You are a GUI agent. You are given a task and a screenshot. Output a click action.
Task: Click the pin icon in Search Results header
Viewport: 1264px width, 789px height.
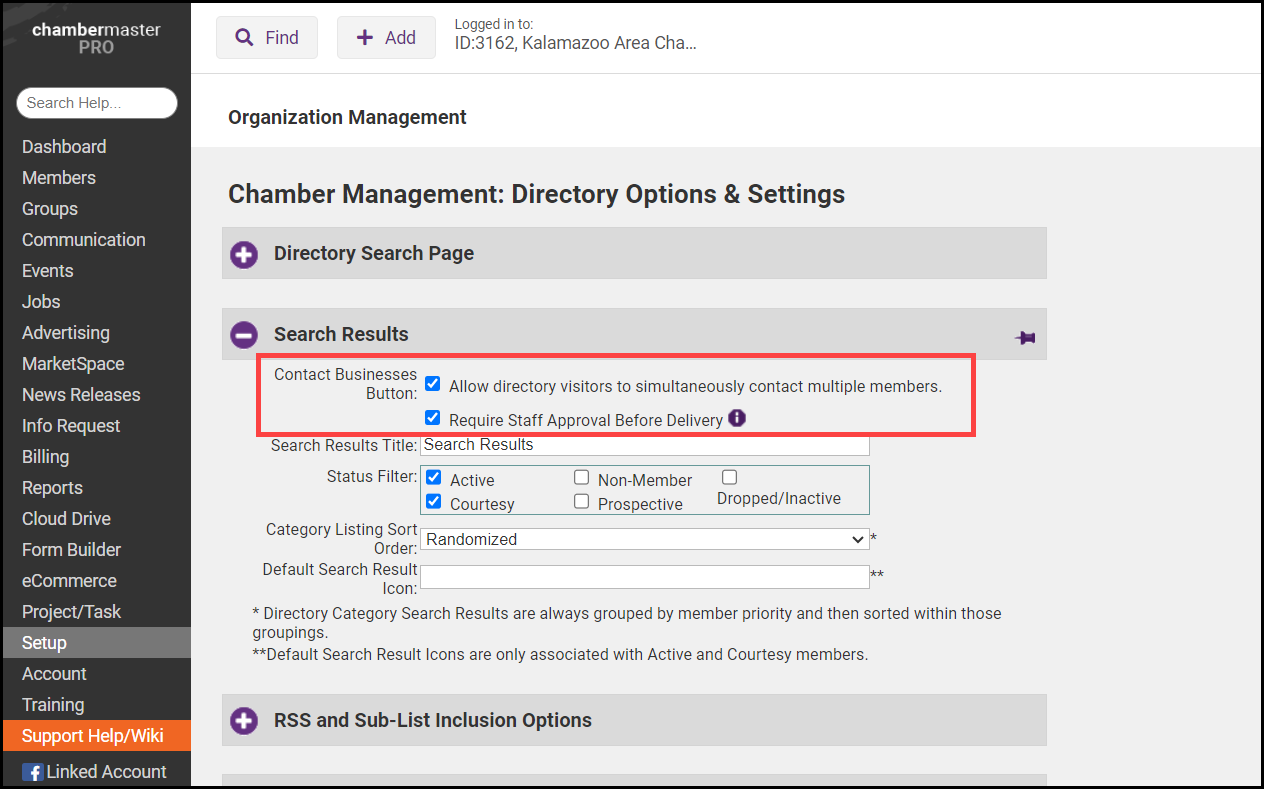coord(1025,338)
